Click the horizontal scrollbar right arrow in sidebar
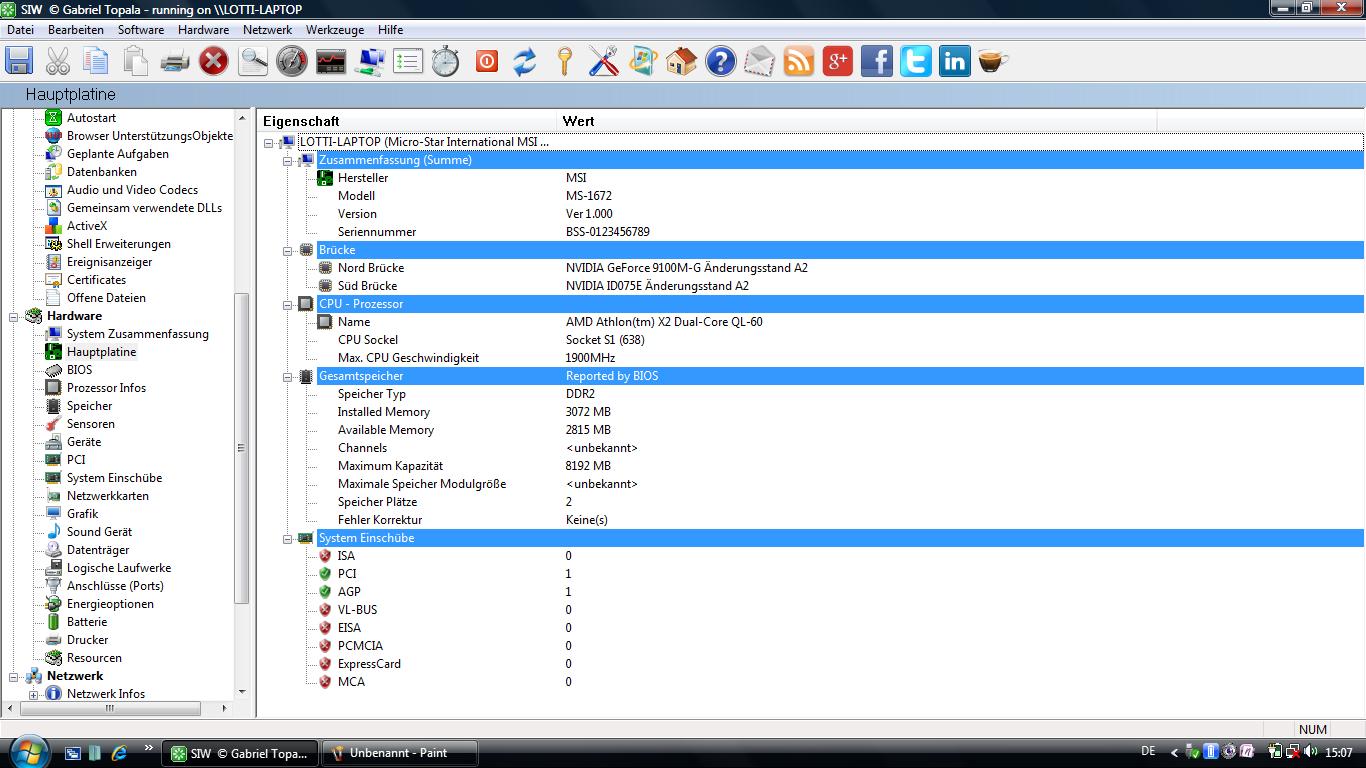The width and height of the screenshot is (1366, 768). tap(224, 708)
